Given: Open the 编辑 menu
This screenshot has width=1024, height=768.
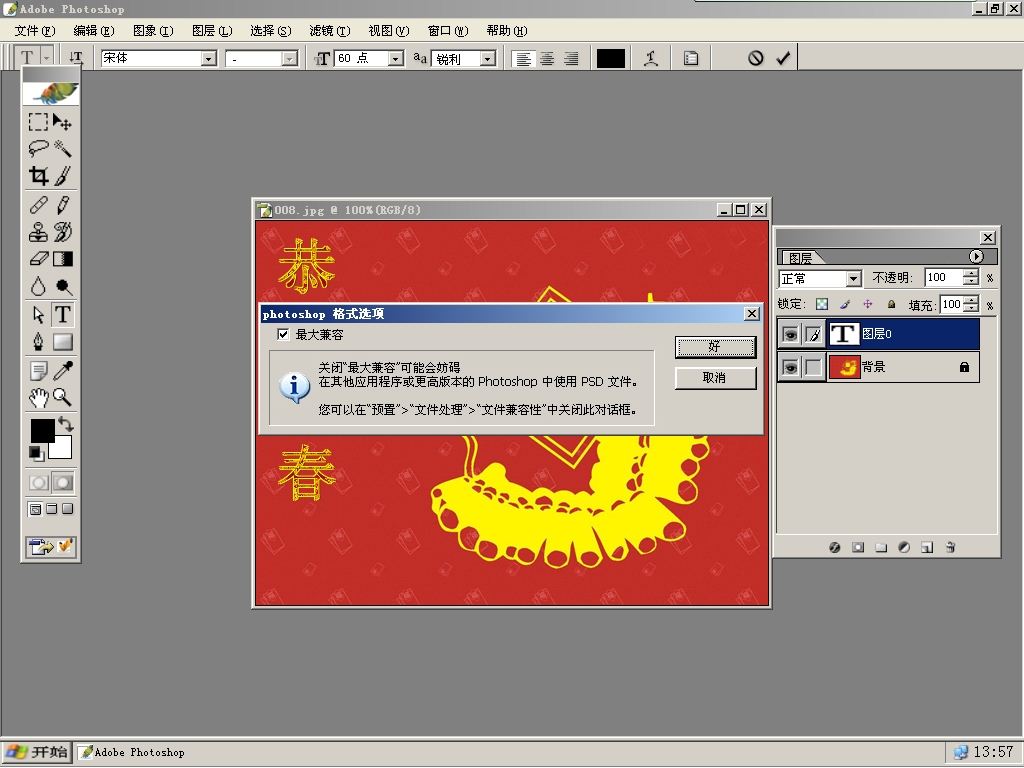Looking at the screenshot, I should 94,31.
